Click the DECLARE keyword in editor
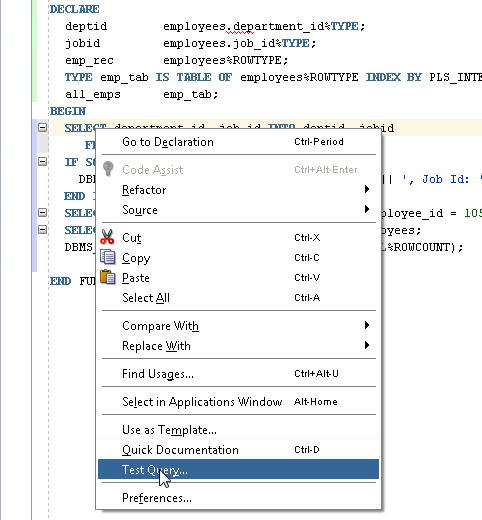Image resolution: width=482 pixels, height=520 pixels. click(x=74, y=9)
